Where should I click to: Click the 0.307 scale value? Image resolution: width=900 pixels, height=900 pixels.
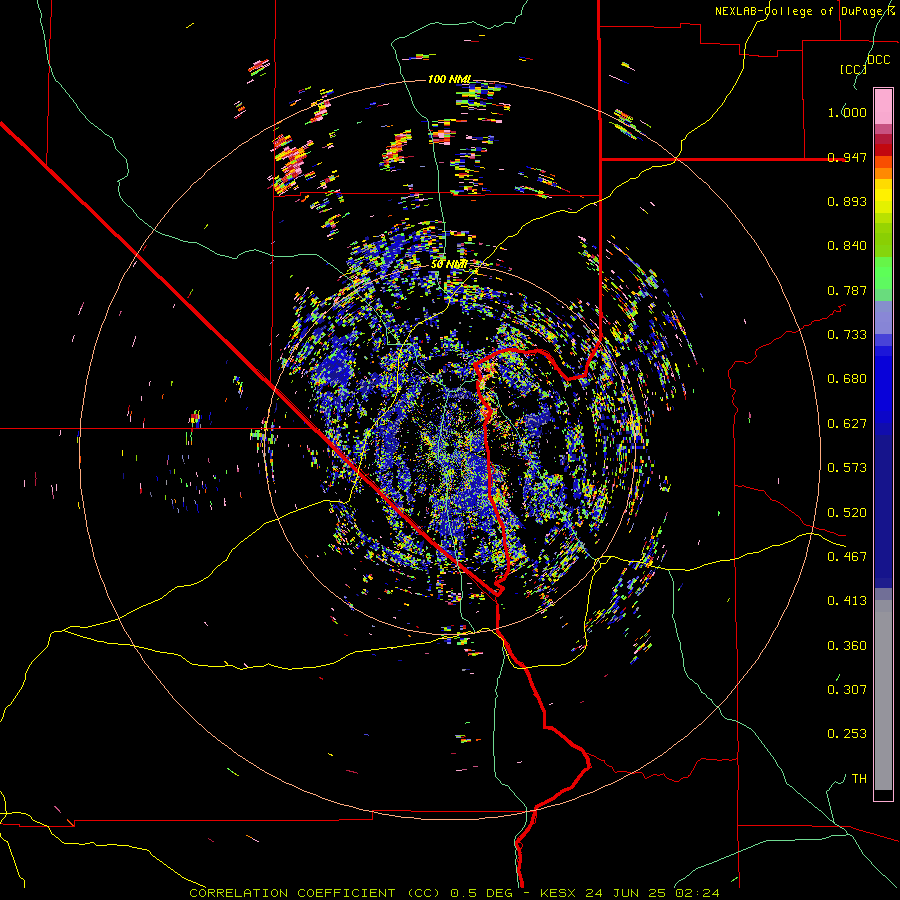click(847, 690)
